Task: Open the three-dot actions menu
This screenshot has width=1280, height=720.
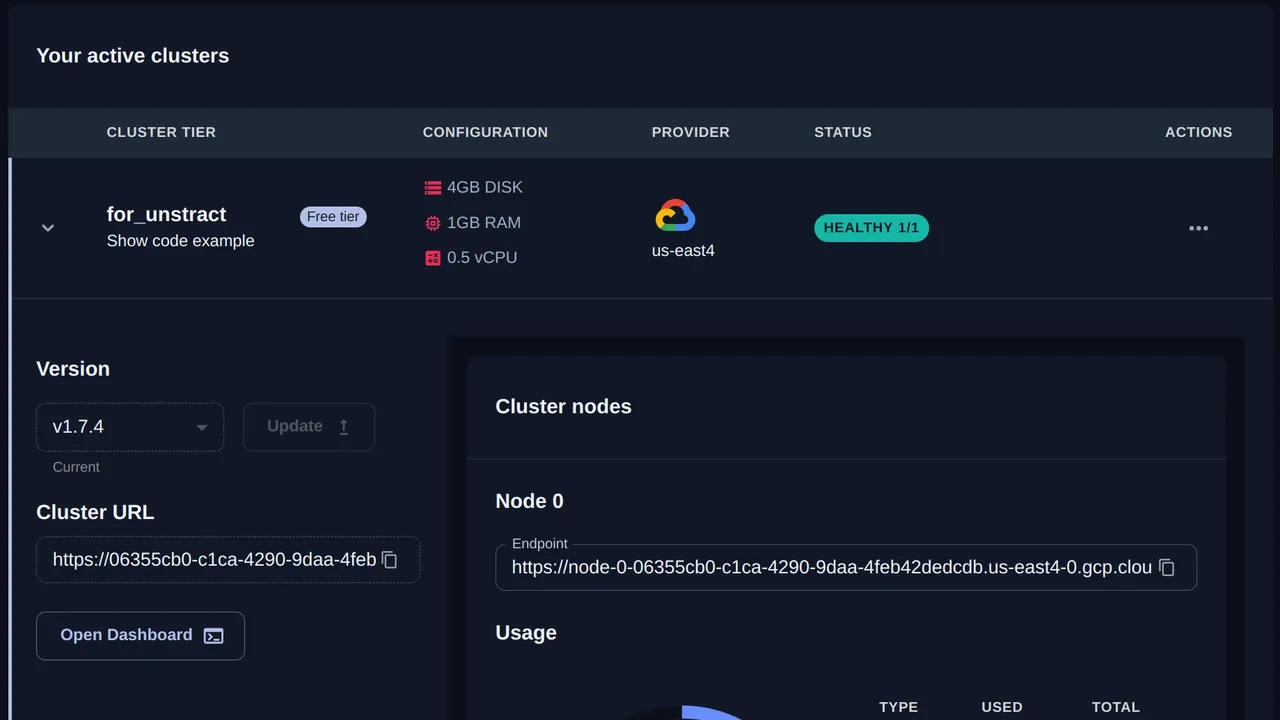Action: 1198,228
